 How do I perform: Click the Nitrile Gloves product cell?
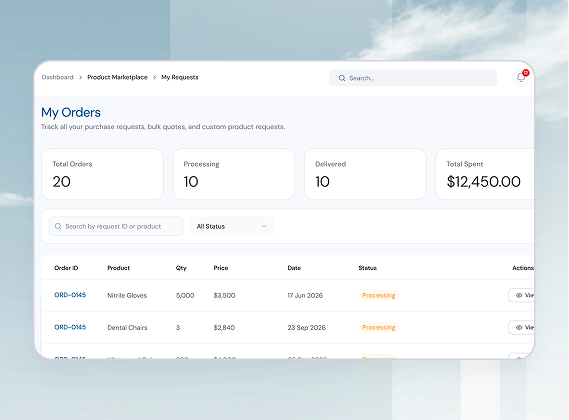click(x=127, y=295)
